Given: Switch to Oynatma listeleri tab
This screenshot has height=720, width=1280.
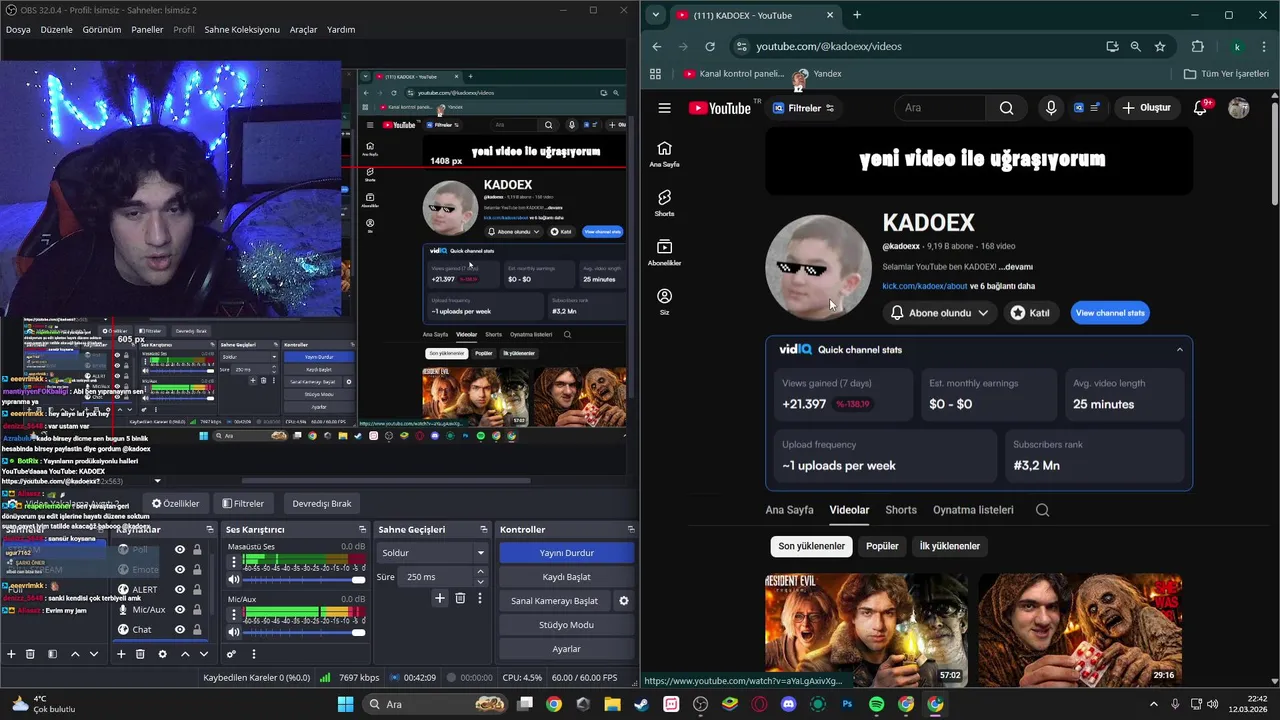Looking at the screenshot, I should [x=973, y=510].
